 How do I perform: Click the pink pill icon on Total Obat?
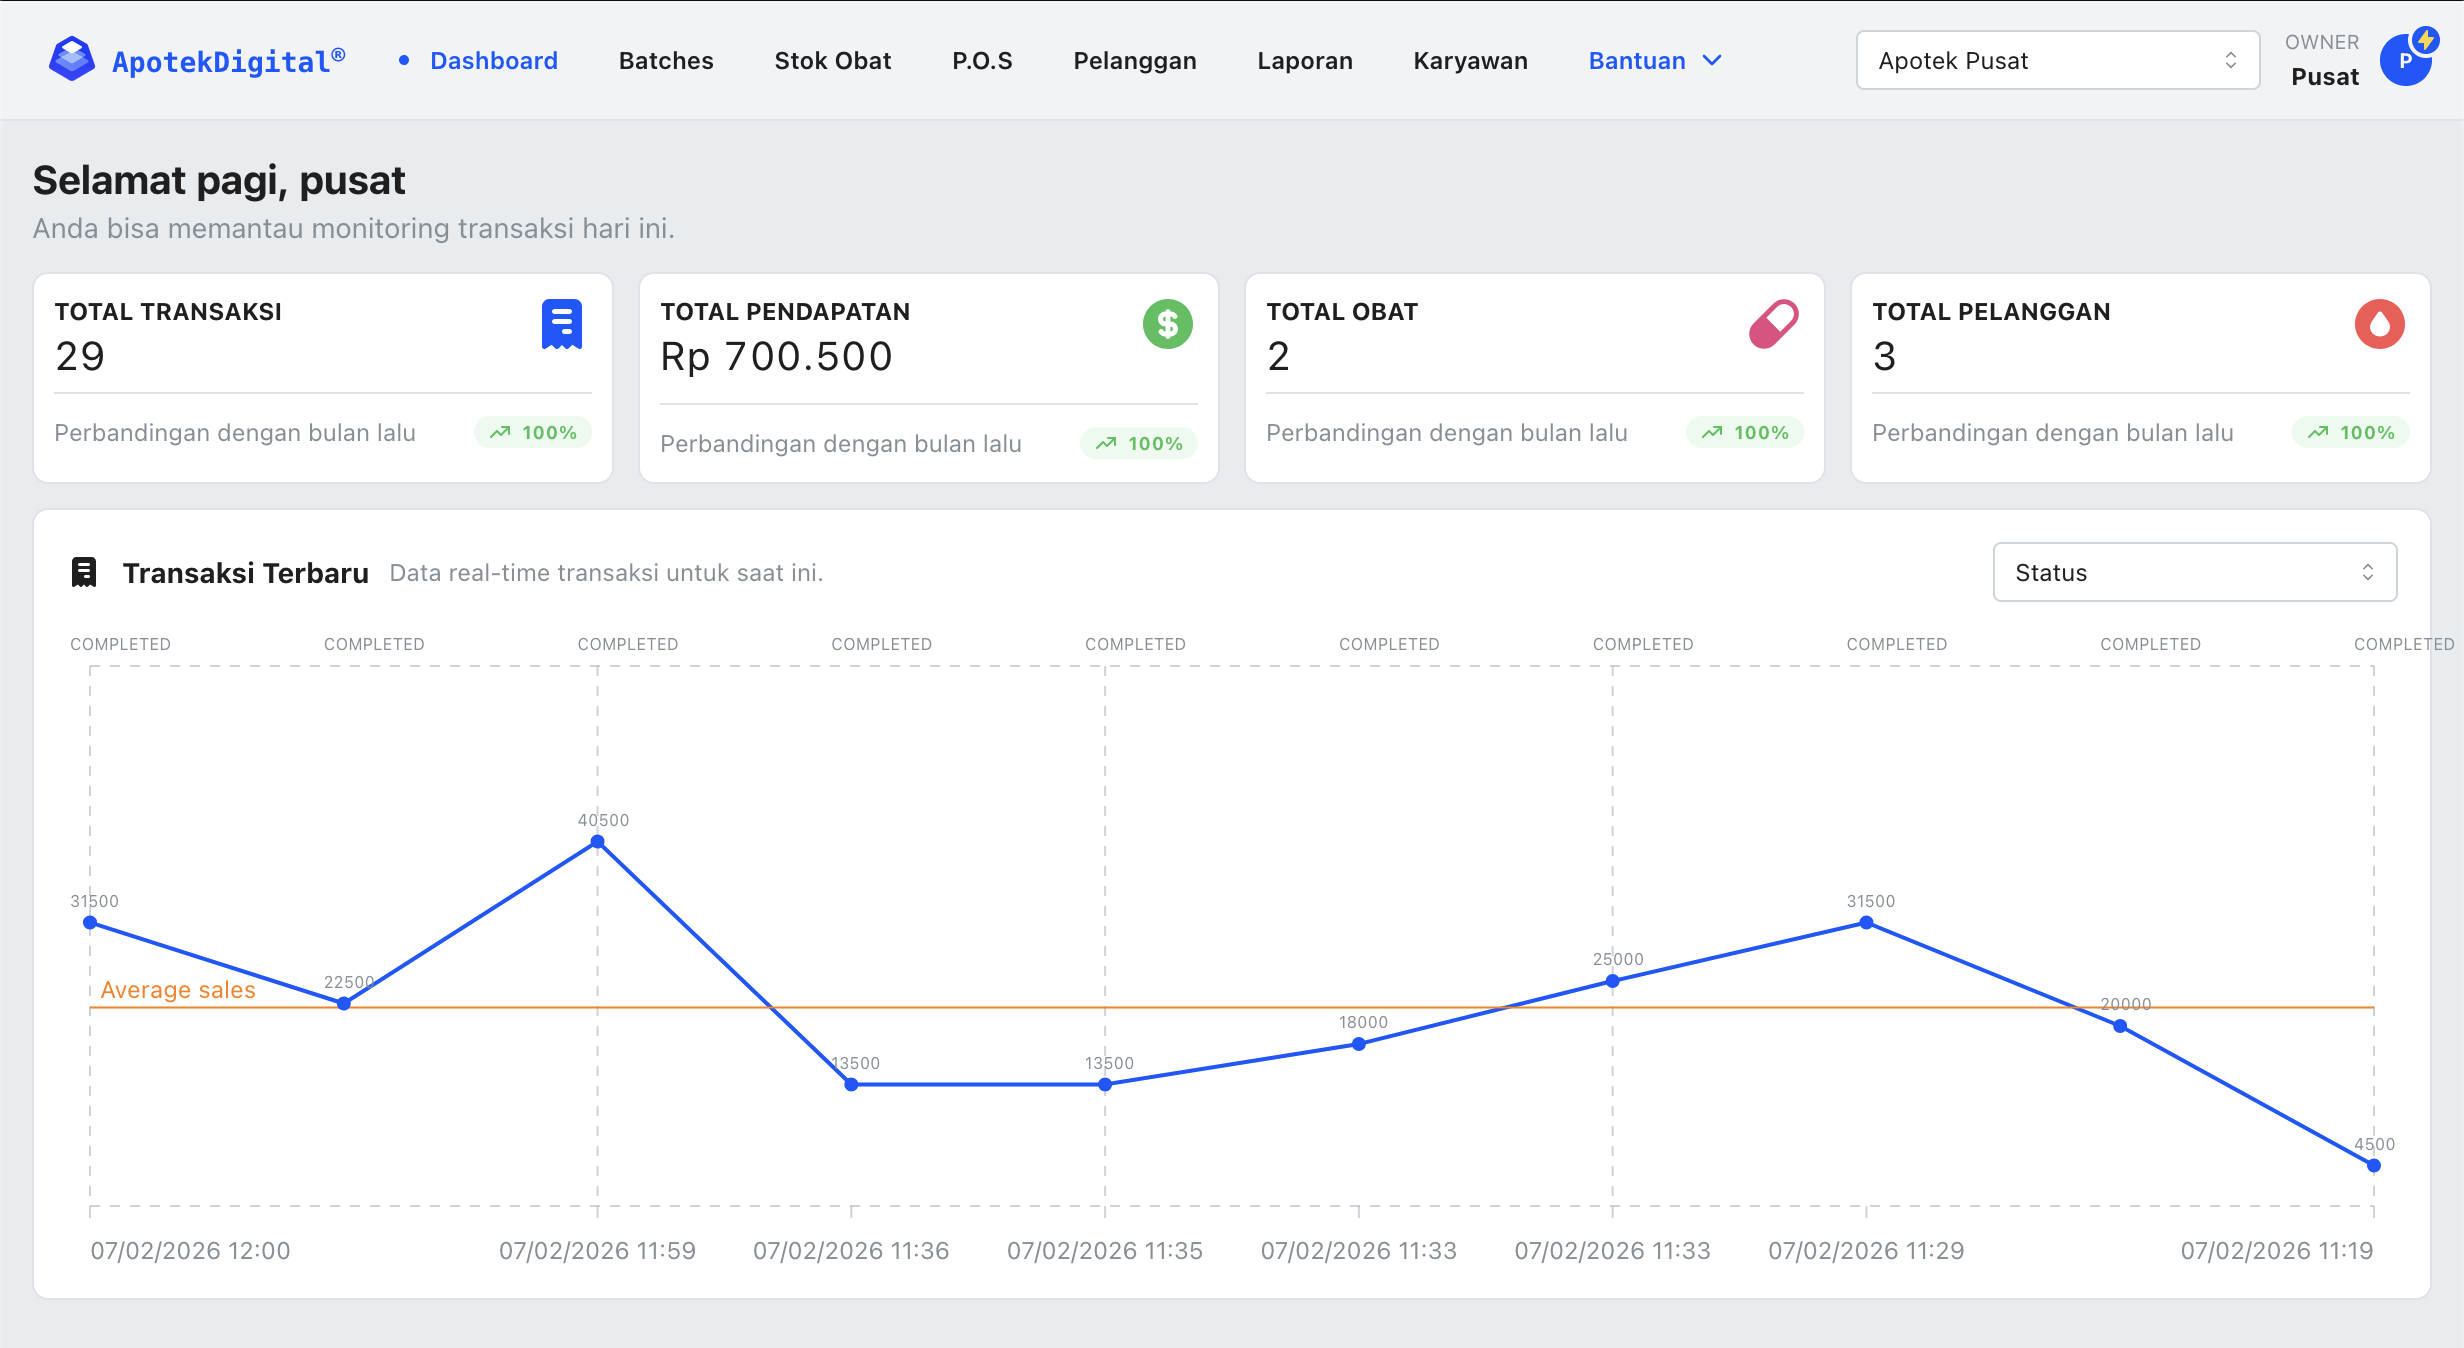pyautogui.click(x=1774, y=324)
